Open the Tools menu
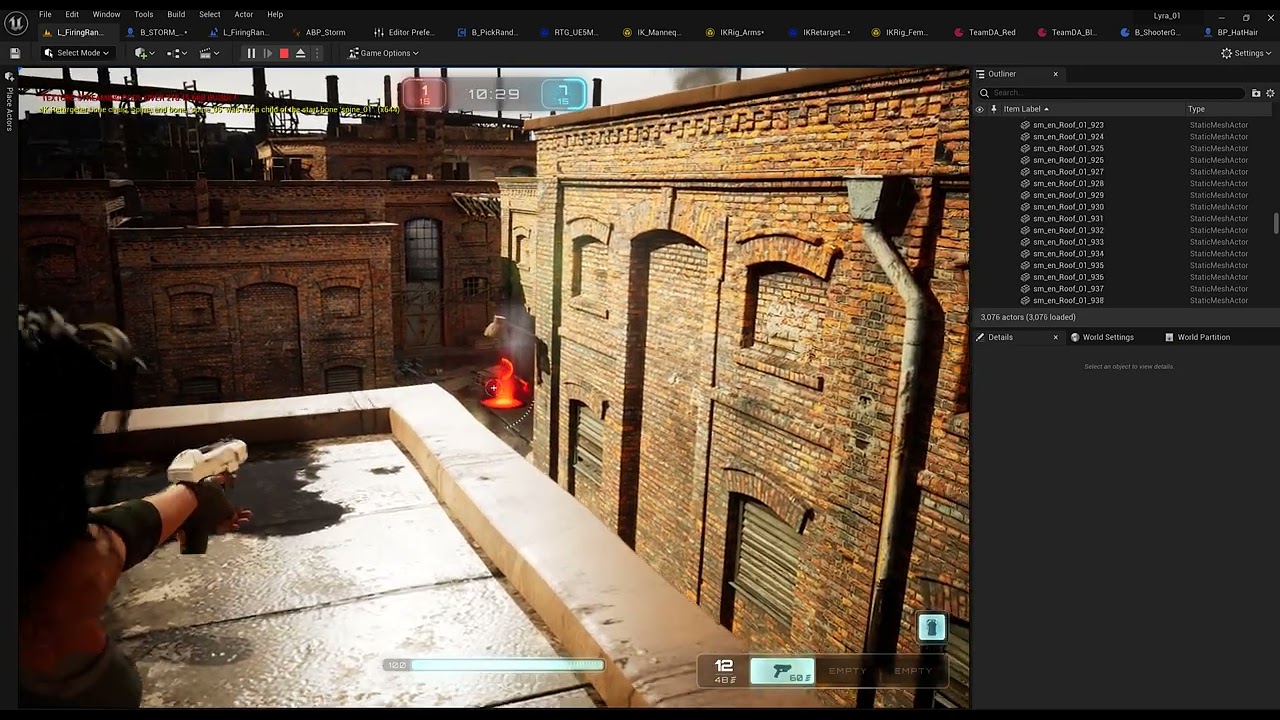Image resolution: width=1280 pixels, height=720 pixels. coord(144,14)
